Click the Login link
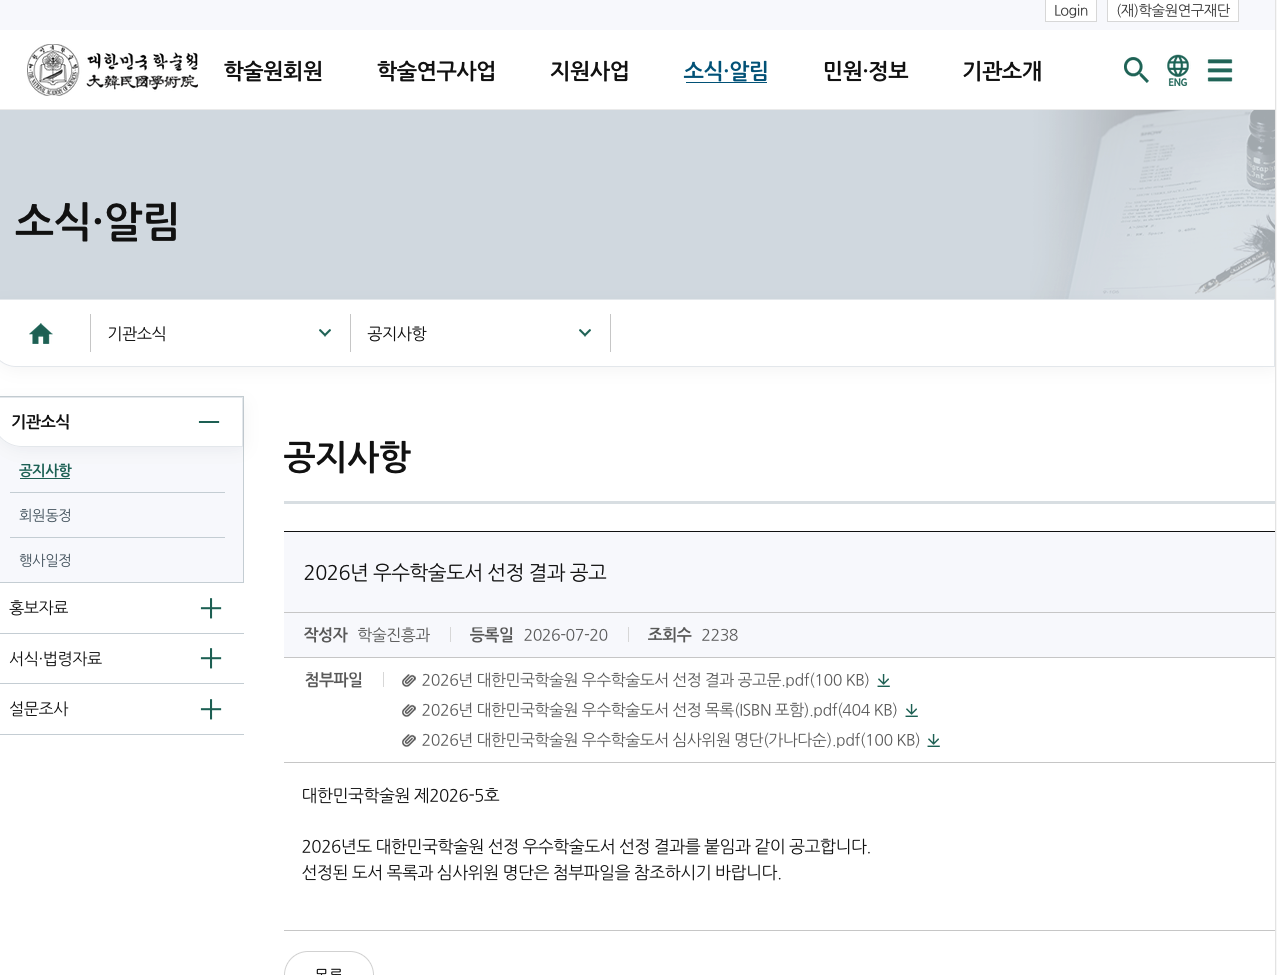 pos(1071,10)
